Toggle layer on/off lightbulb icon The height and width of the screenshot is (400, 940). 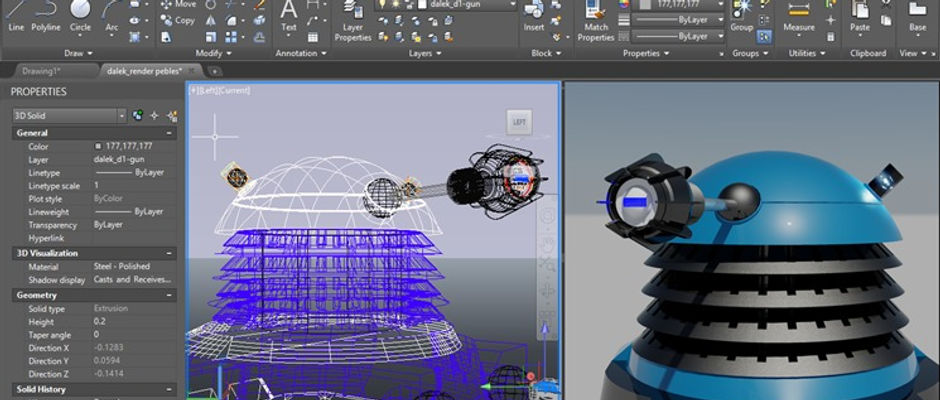point(381,4)
